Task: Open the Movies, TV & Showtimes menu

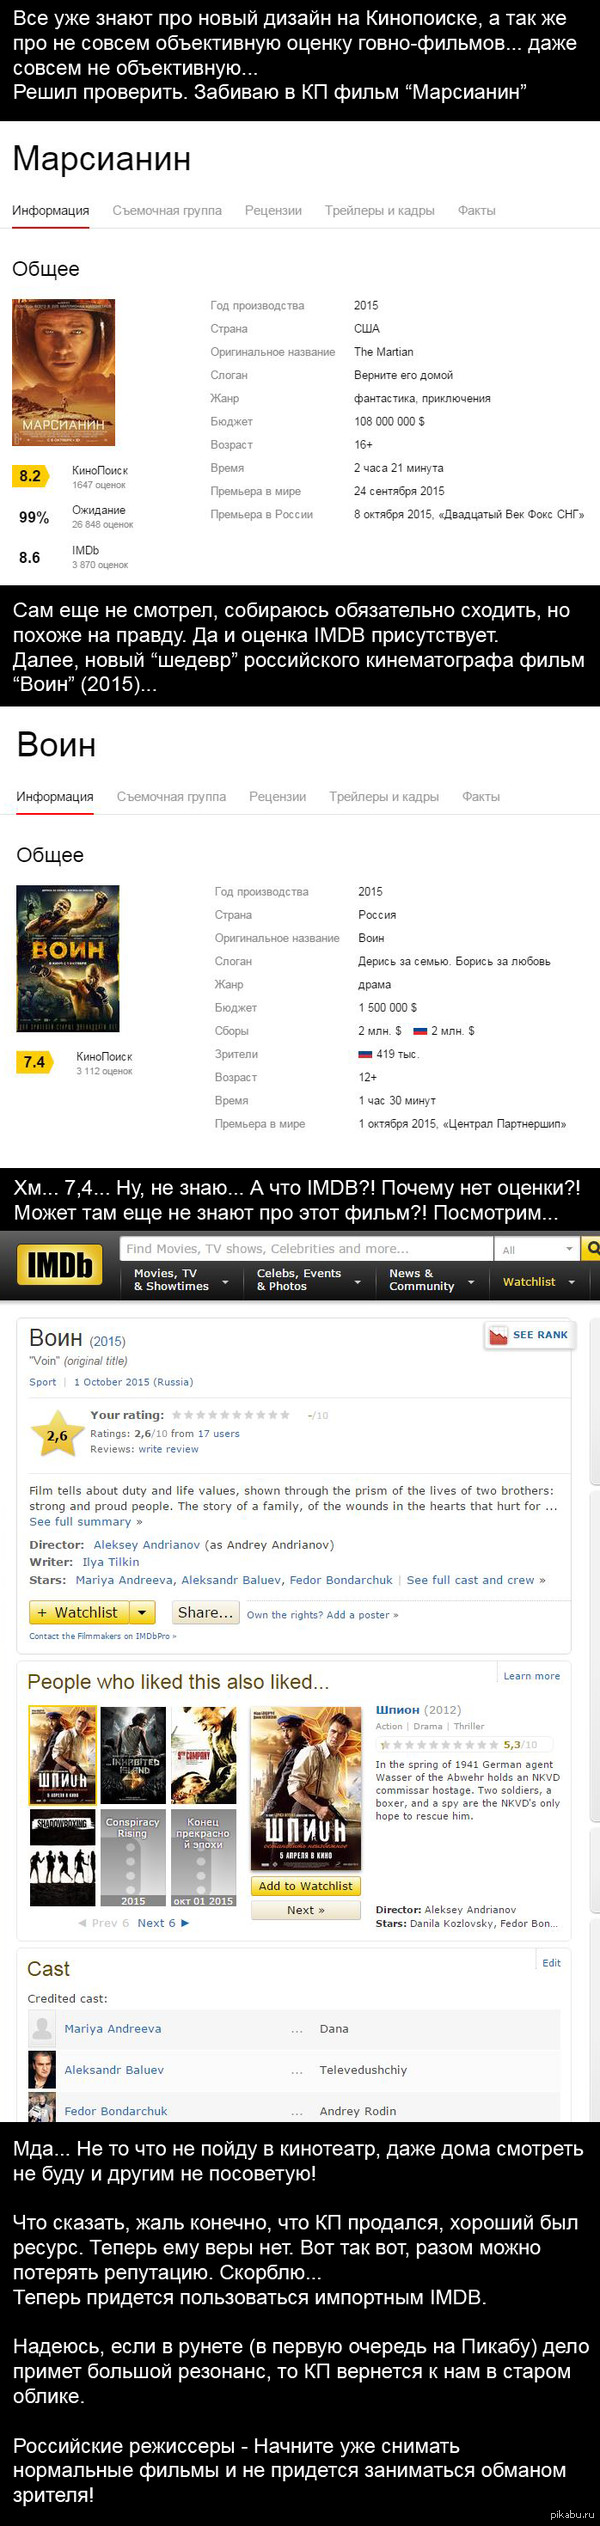Action: [181, 1280]
